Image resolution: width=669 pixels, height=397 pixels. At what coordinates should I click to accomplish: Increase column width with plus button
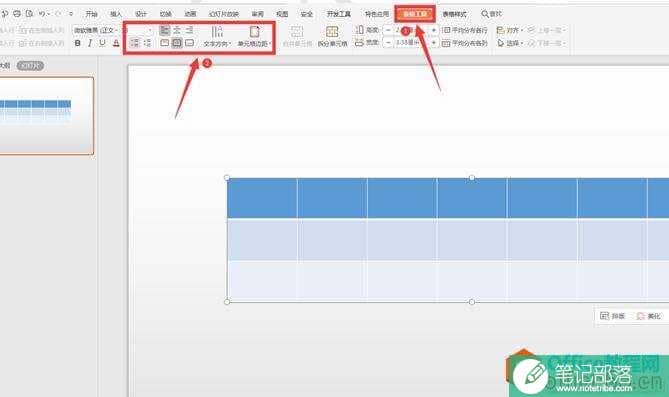433,43
